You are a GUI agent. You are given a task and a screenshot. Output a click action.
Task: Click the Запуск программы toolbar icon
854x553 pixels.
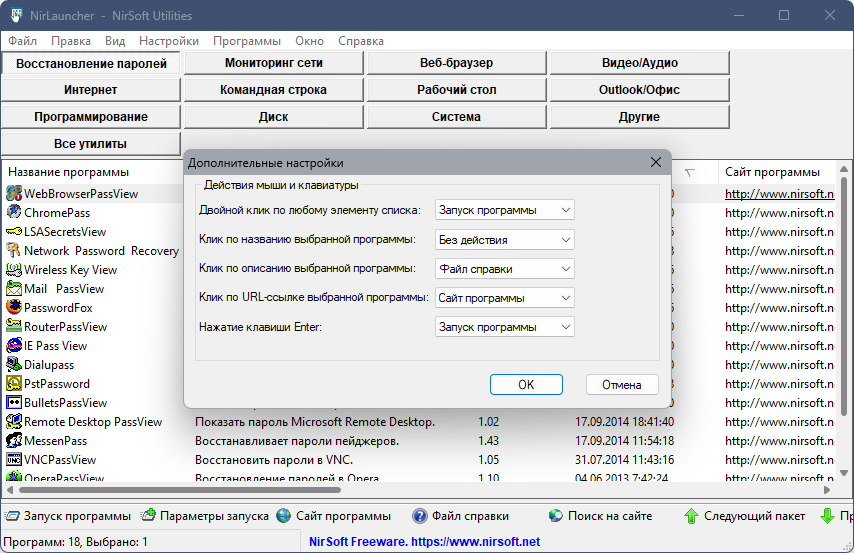pyautogui.click(x=12, y=516)
